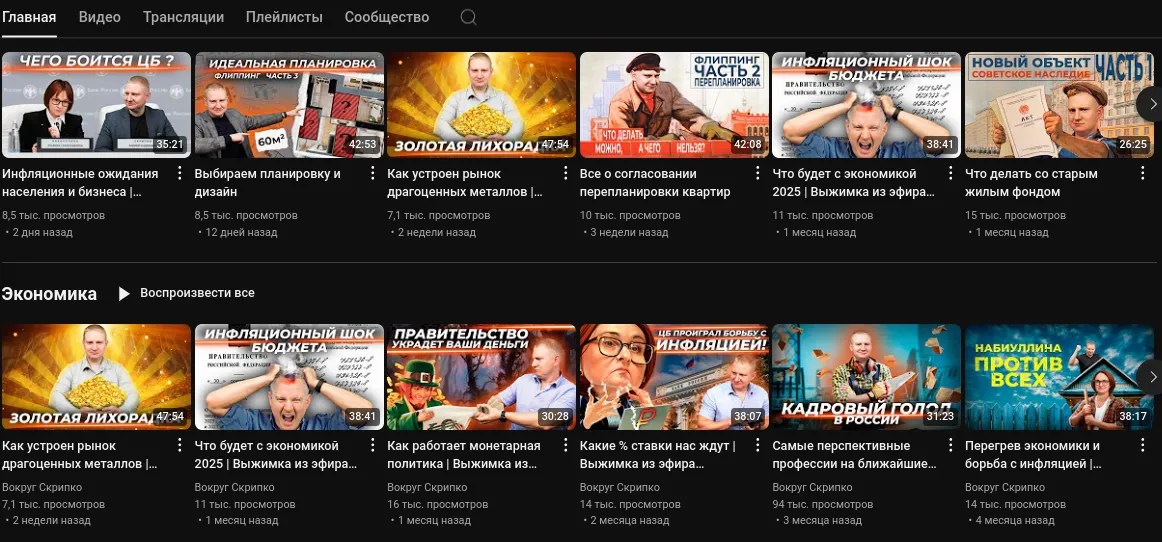The image size is (1162, 542).
Task: Open "Набиуллина против всех" video thumbnail
Action: coord(1059,377)
